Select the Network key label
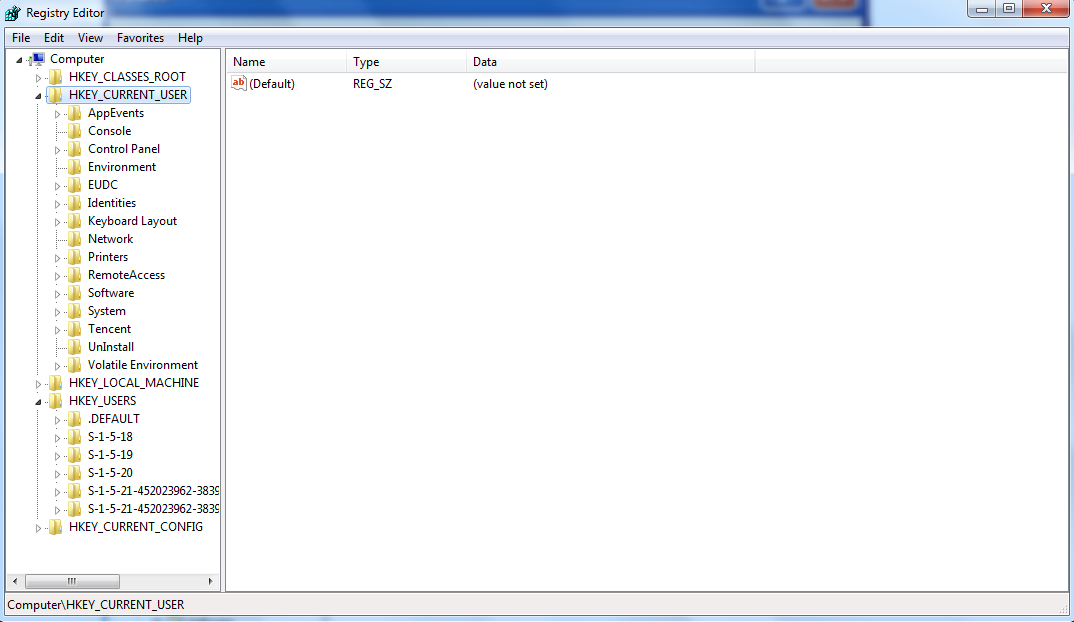1074x622 pixels. pos(110,239)
